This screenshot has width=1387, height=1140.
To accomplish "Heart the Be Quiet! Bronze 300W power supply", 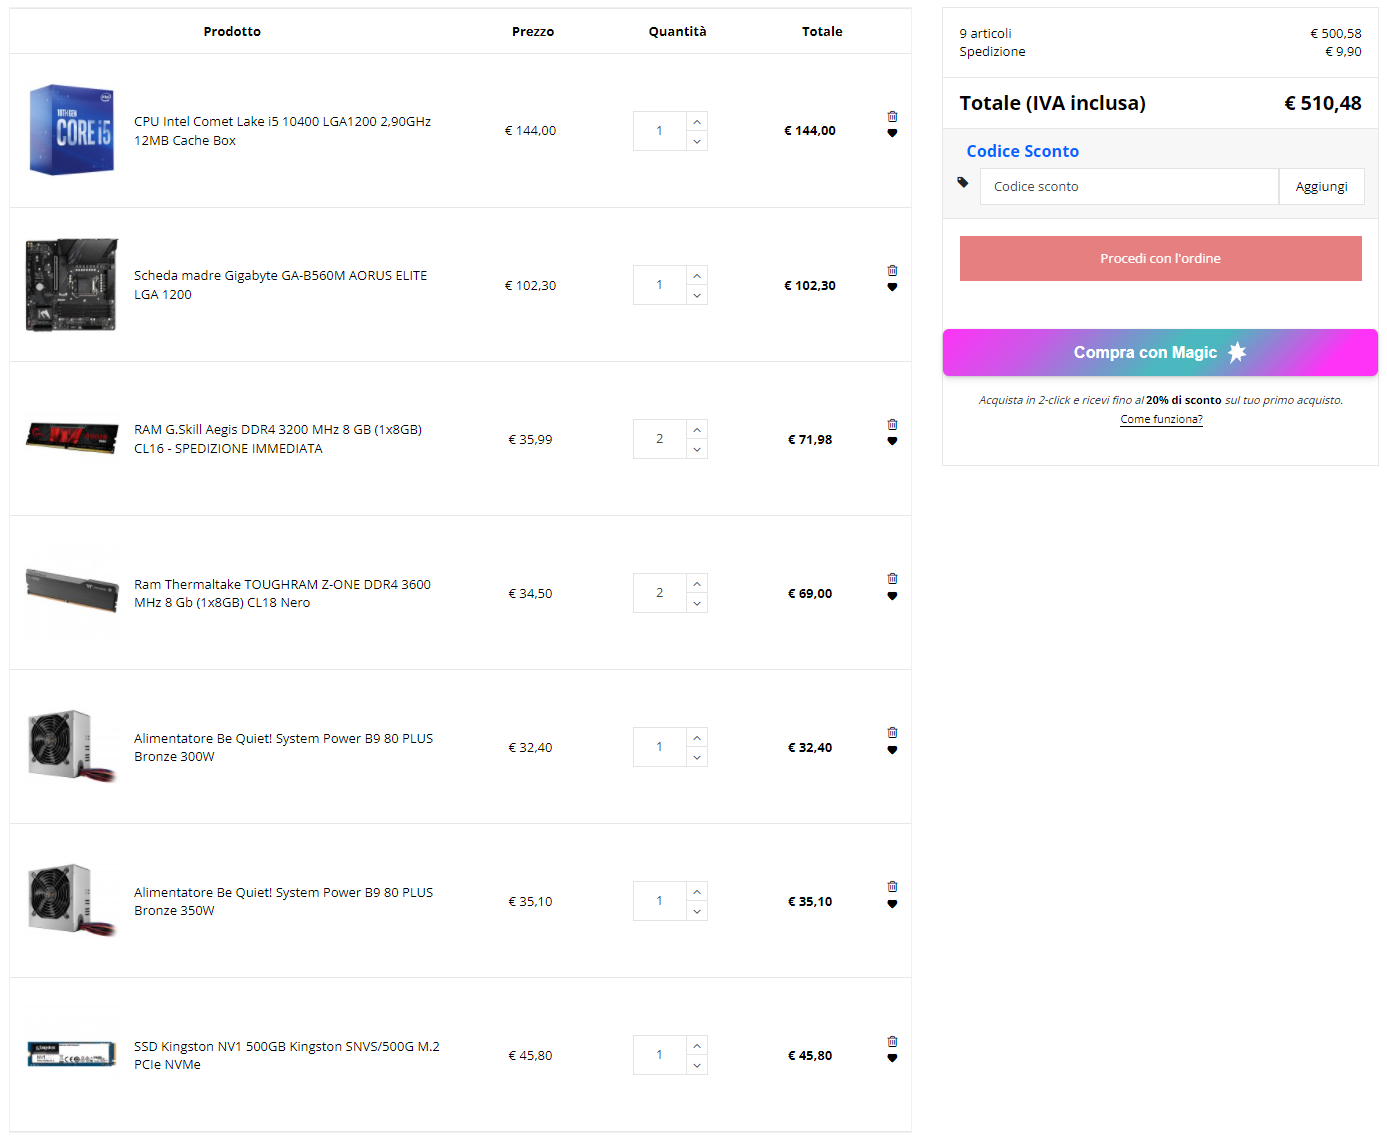I will [x=892, y=750].
